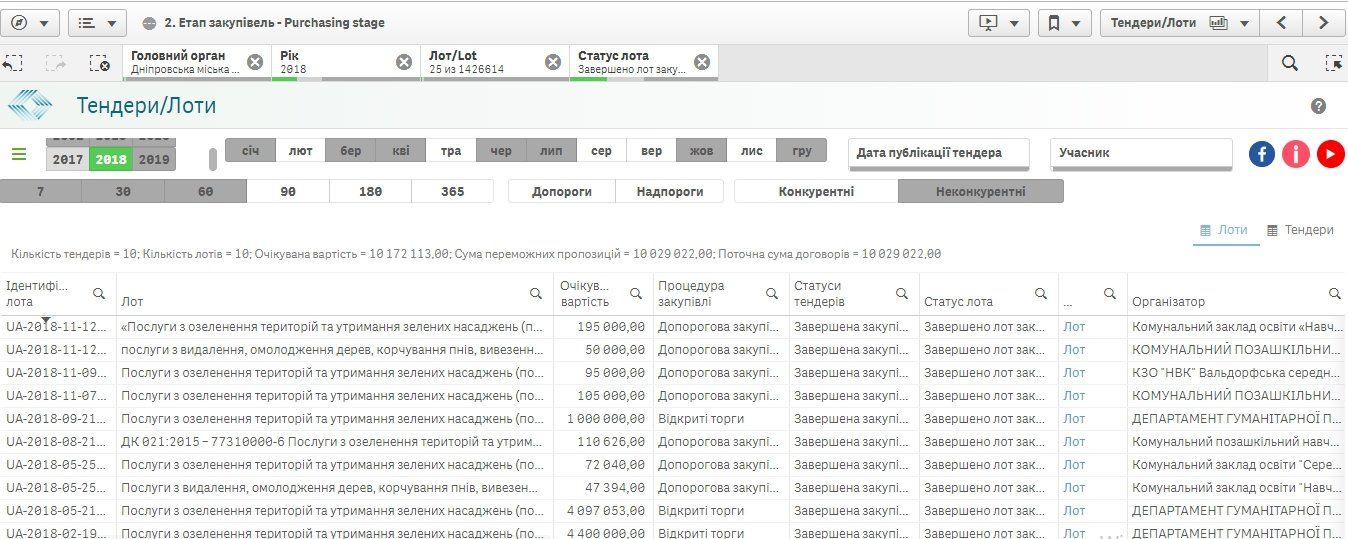
Task: Open the selections search magnifier icon
Action: pyautogui.click(x=1290, y=63)
